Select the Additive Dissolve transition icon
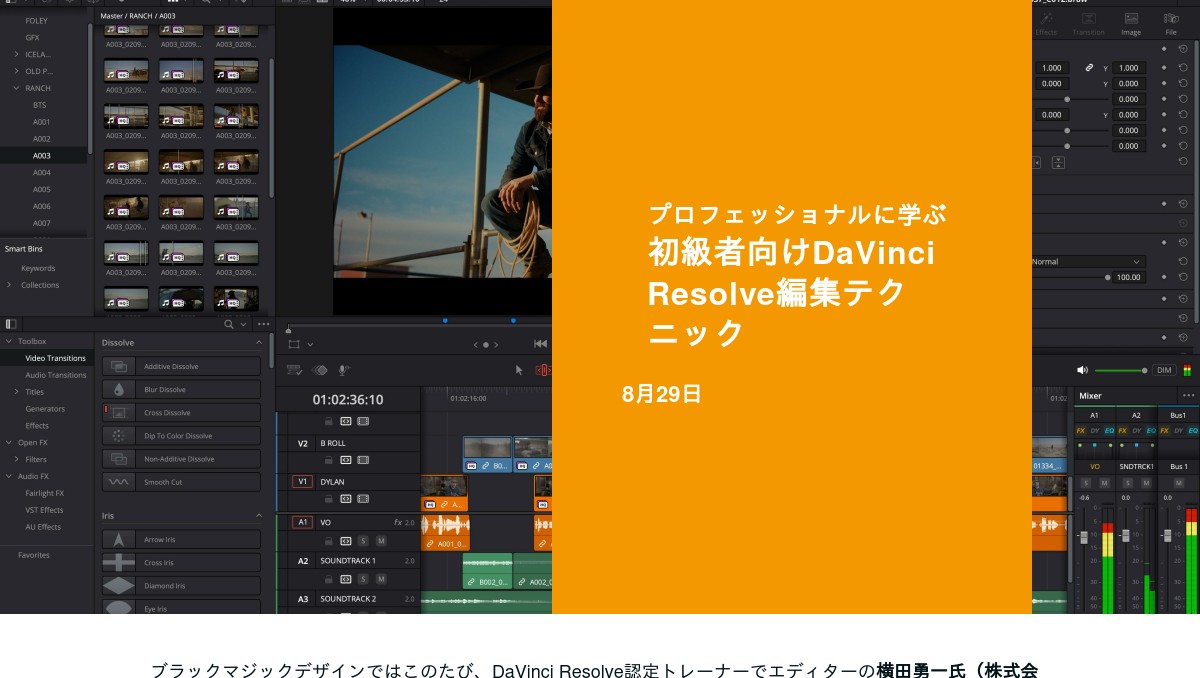 coord(119,366)
